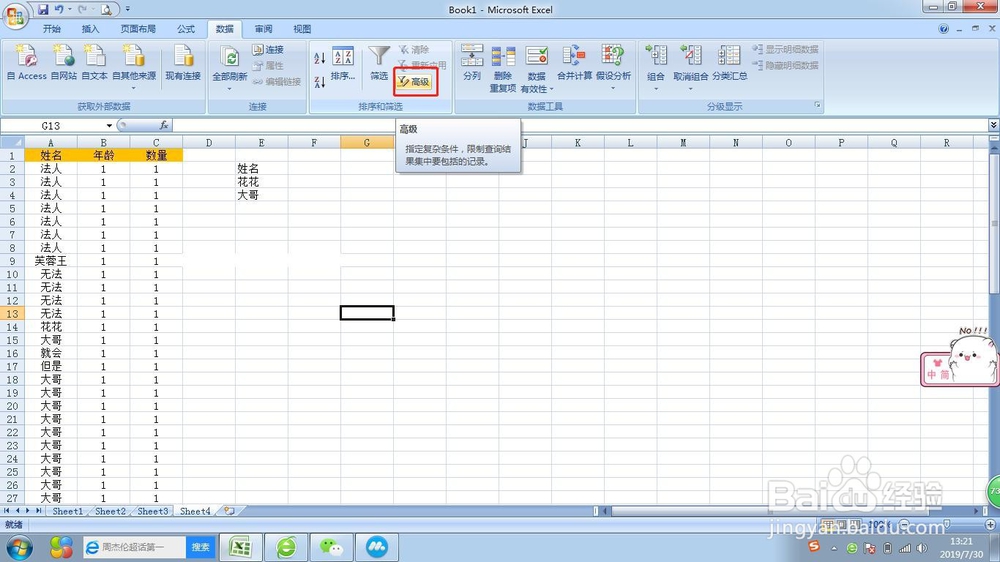Image resolution: width=1000 pixels, height=562 pixels.
Task: Click the Name Box showing G13
Action: tap(51, 126)
